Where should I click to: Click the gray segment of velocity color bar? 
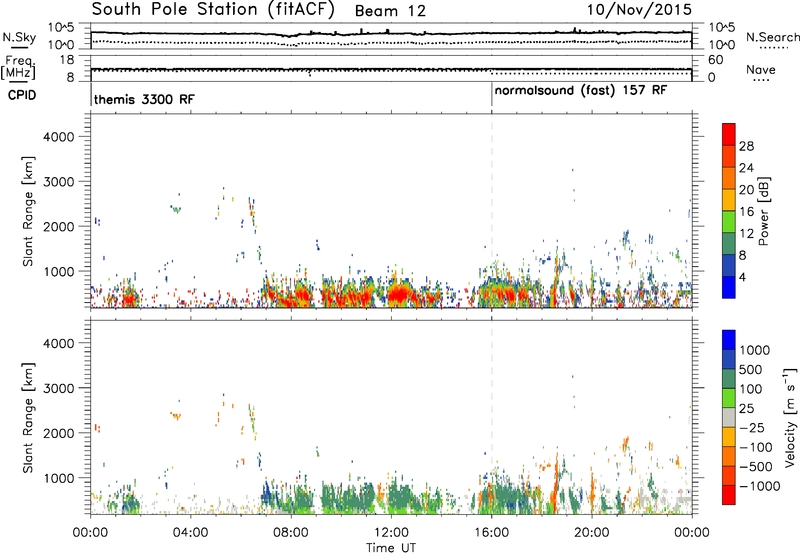[x=729, y=417]
